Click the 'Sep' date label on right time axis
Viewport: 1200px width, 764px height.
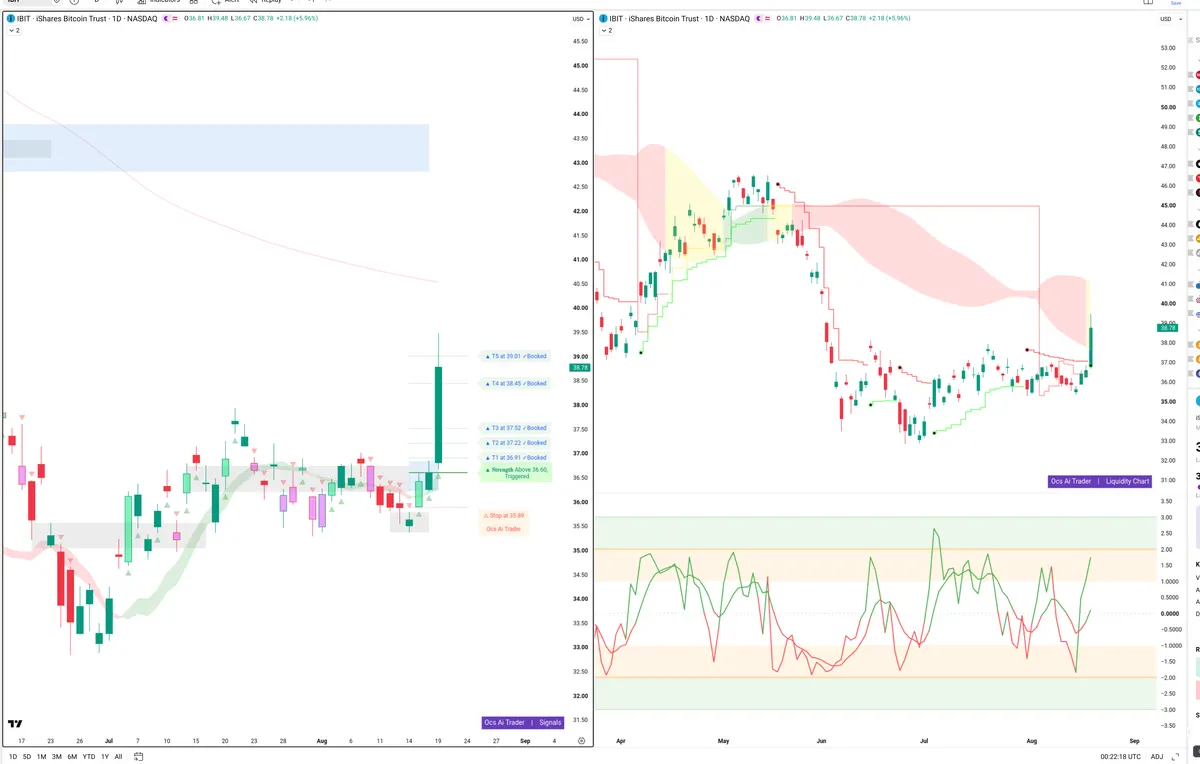(x=1134, y=741)
